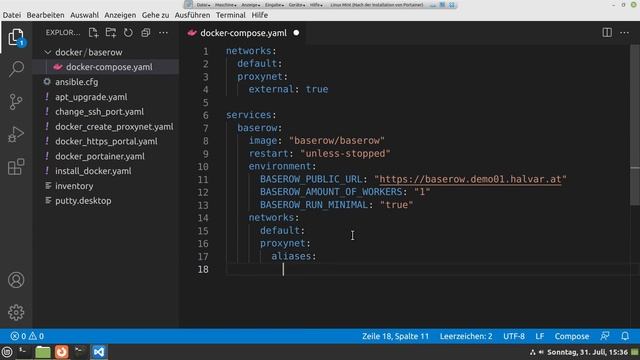Click the volume icon in system tray

tap(541, 352)
